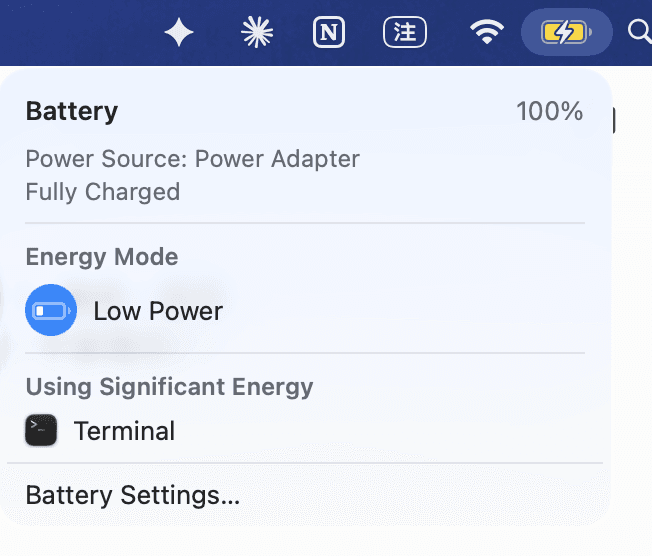Select the Terminal entry name

tap(124, 431)
